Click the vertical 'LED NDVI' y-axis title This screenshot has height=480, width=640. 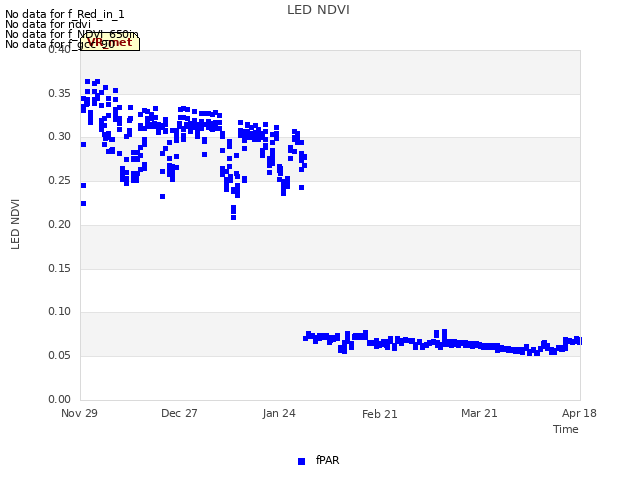[15, 224]
